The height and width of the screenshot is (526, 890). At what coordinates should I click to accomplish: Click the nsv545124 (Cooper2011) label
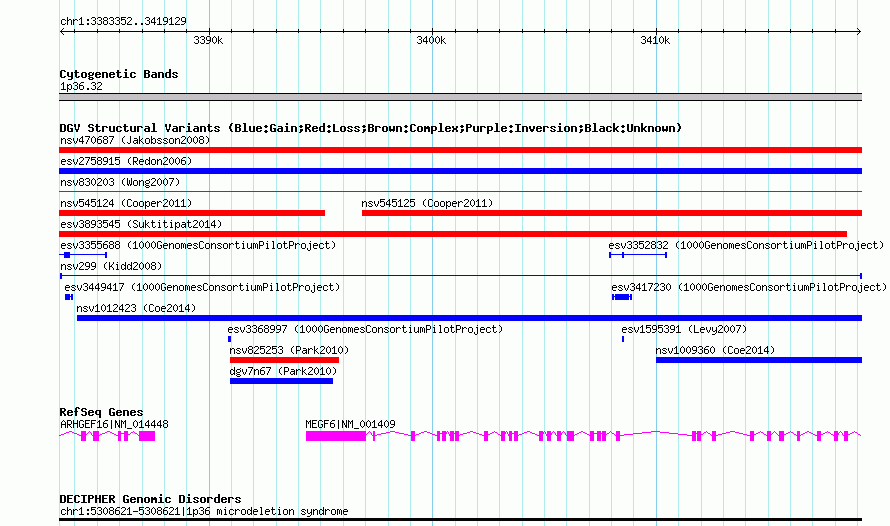[x=126, y=203]
